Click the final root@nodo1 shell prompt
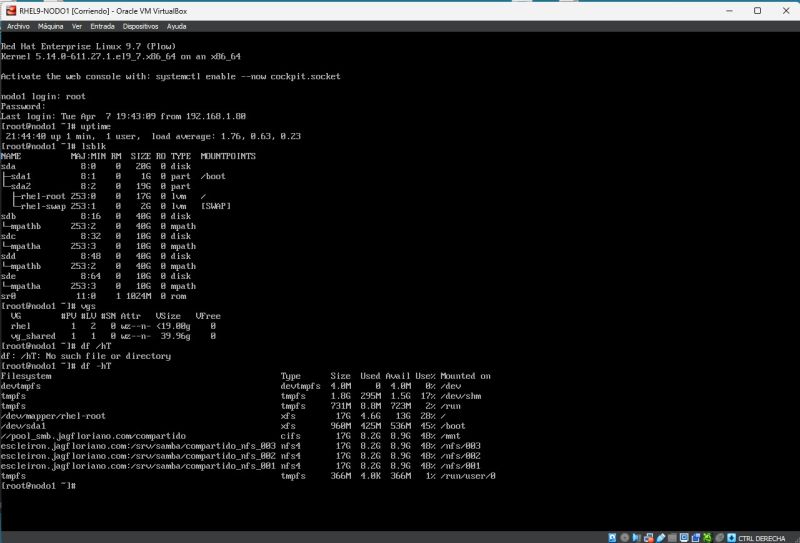The image size is (800, 543). click(x=39, y=486)
